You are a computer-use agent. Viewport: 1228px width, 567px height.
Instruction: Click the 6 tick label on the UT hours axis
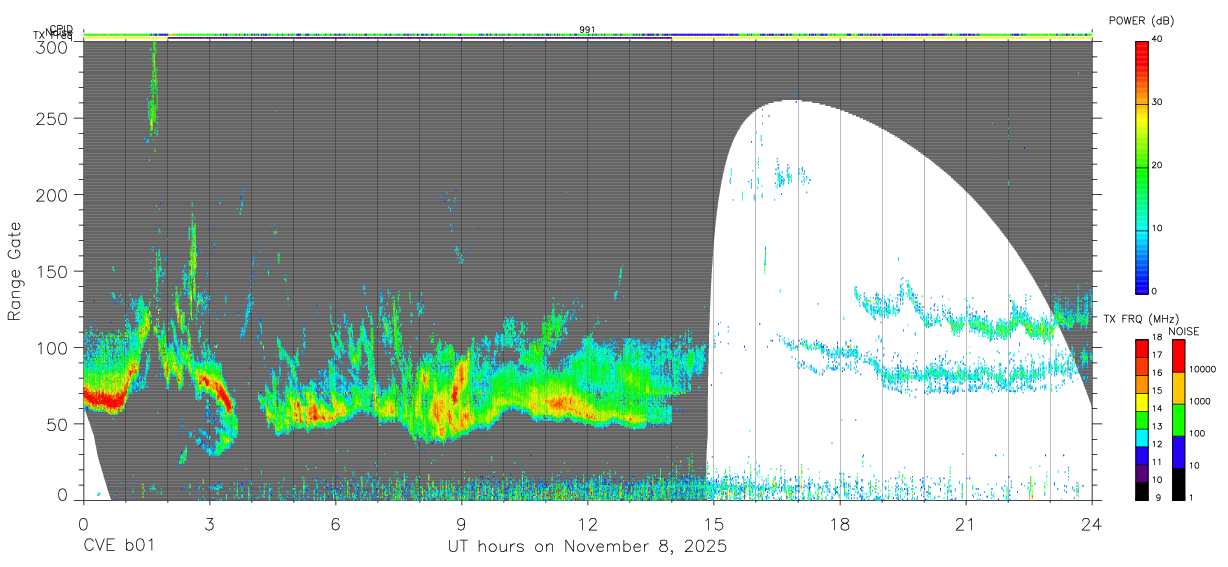(x=335, y=524)
